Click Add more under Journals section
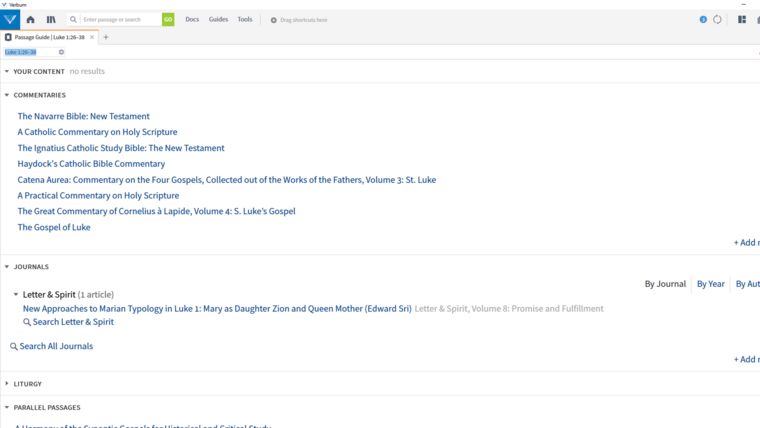Viewport: 760px width, 428px height. coord(746,359)
